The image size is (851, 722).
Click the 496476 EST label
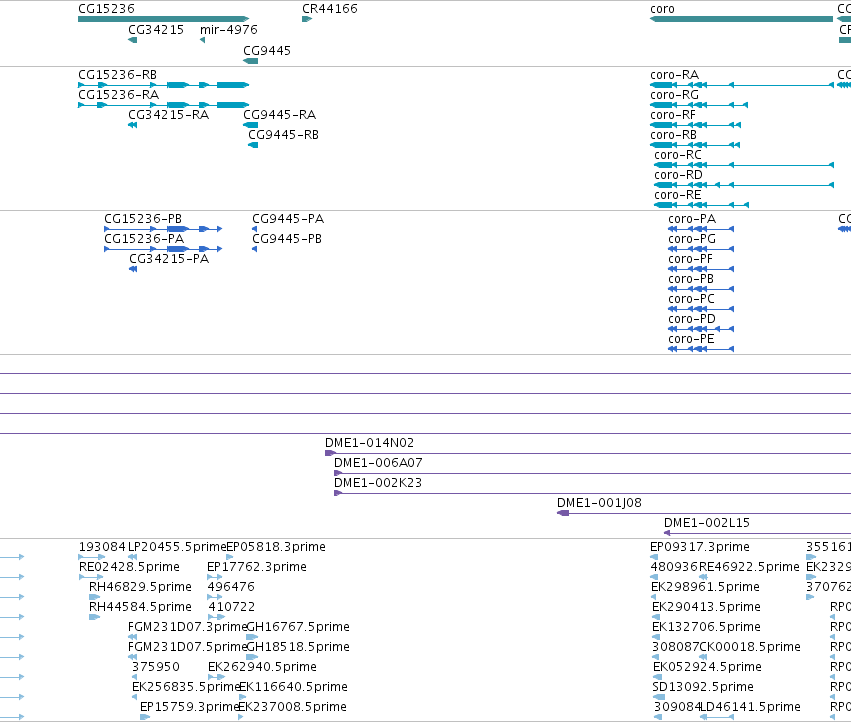pyautogui.click(x=231, y=587)
